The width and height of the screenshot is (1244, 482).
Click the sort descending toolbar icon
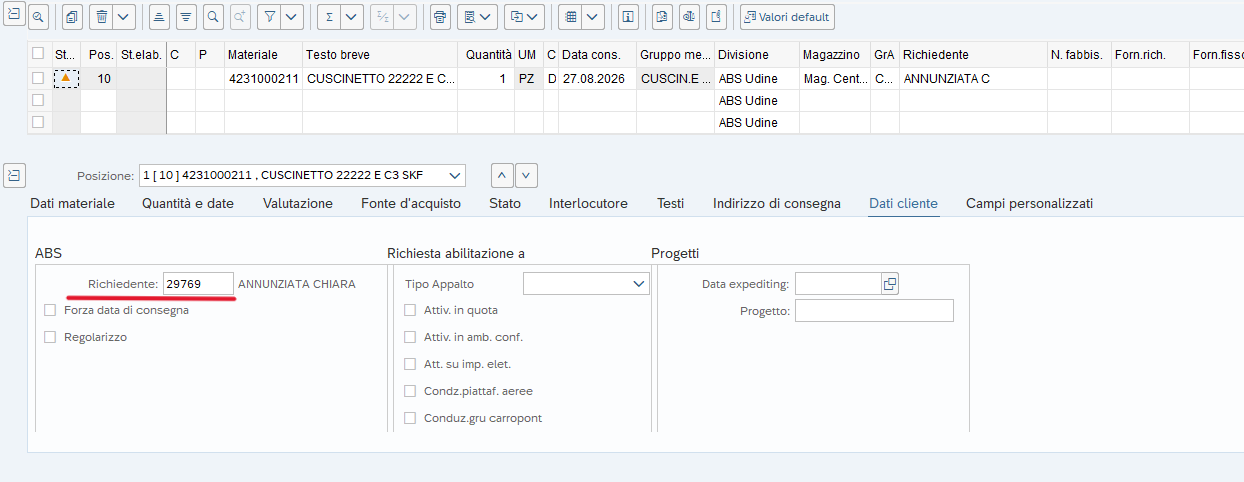pos(186,17)
